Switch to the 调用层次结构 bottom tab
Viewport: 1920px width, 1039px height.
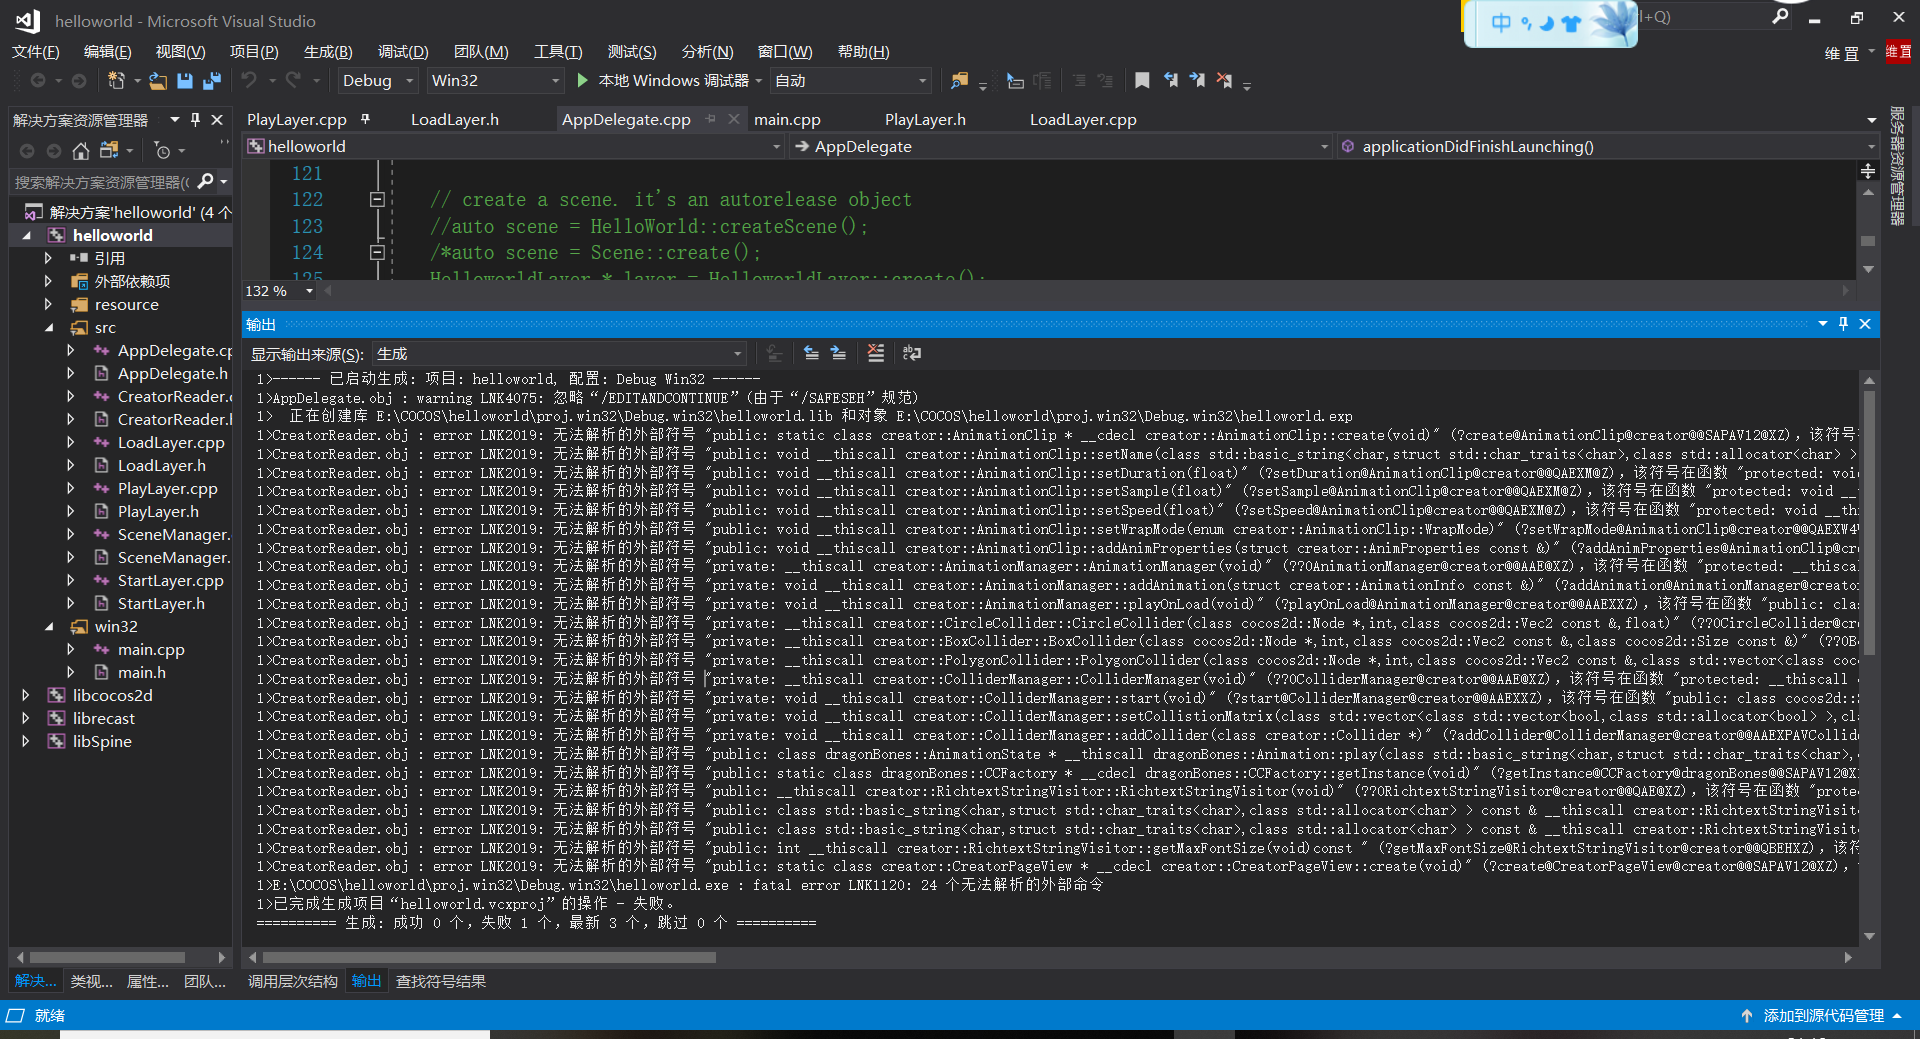[x=293, y=981]
